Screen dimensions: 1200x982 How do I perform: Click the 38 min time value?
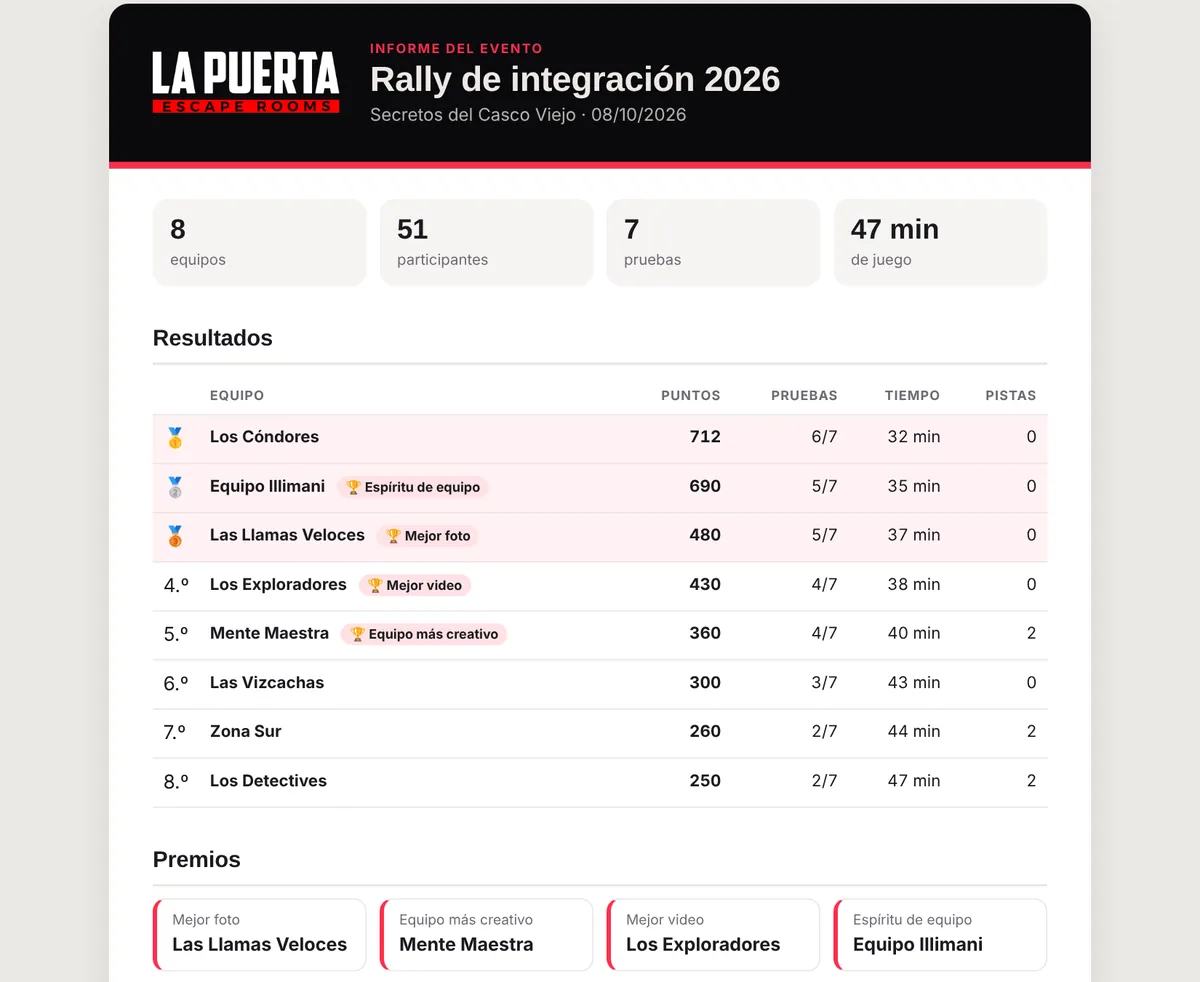[x=914, y=584]
